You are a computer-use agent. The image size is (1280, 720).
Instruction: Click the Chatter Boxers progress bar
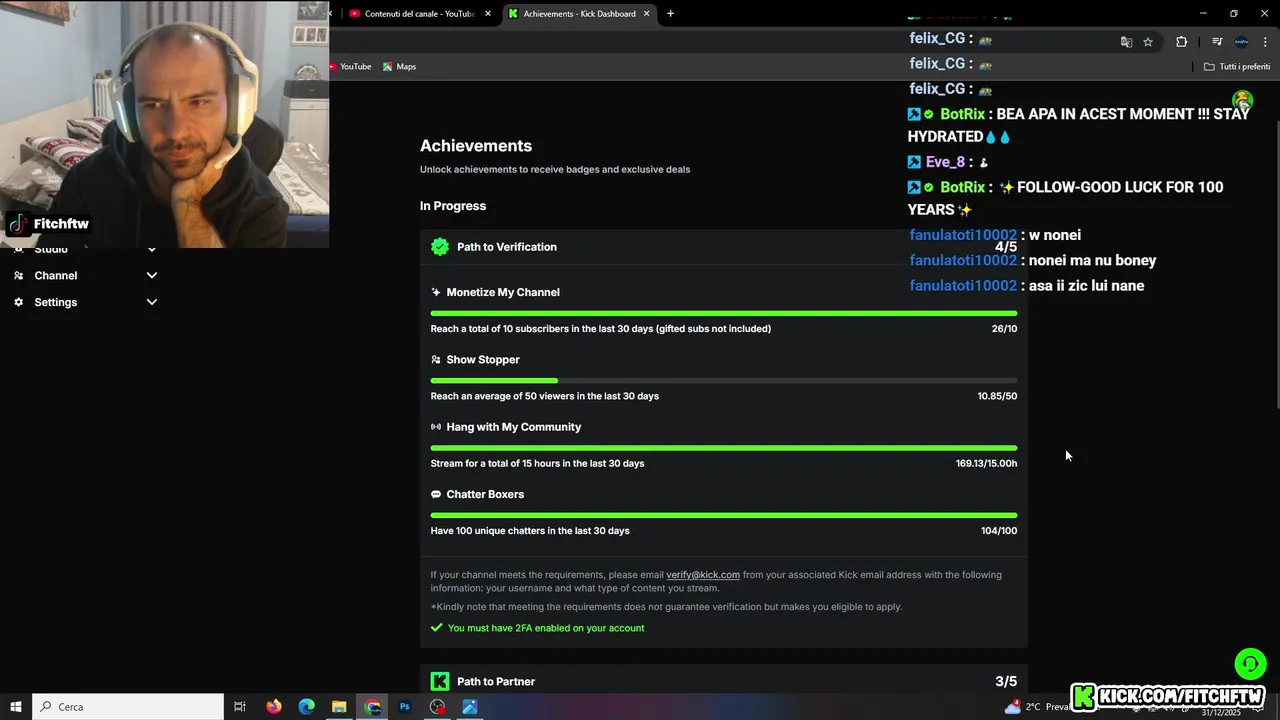(724, 516)
